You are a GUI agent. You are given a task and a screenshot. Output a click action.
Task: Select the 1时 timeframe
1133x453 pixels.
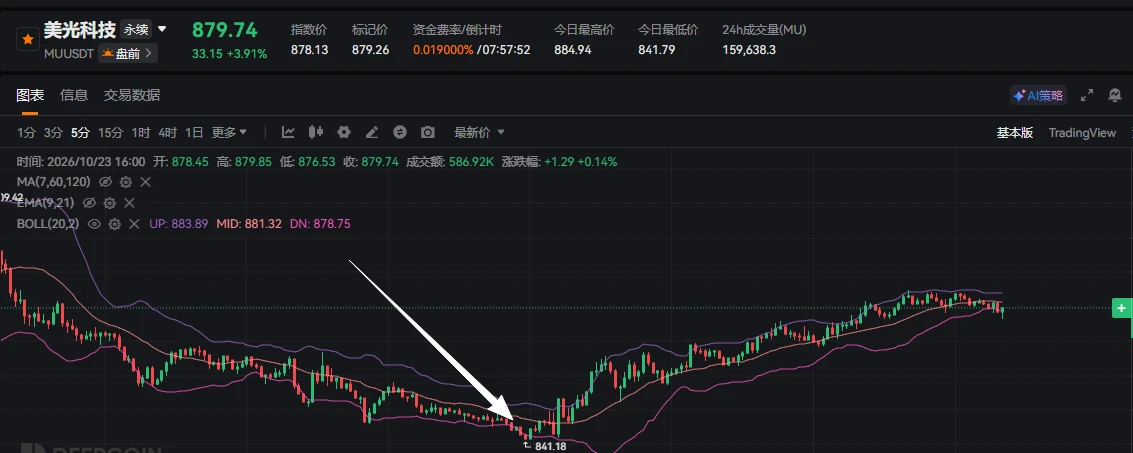coord(141,133)
